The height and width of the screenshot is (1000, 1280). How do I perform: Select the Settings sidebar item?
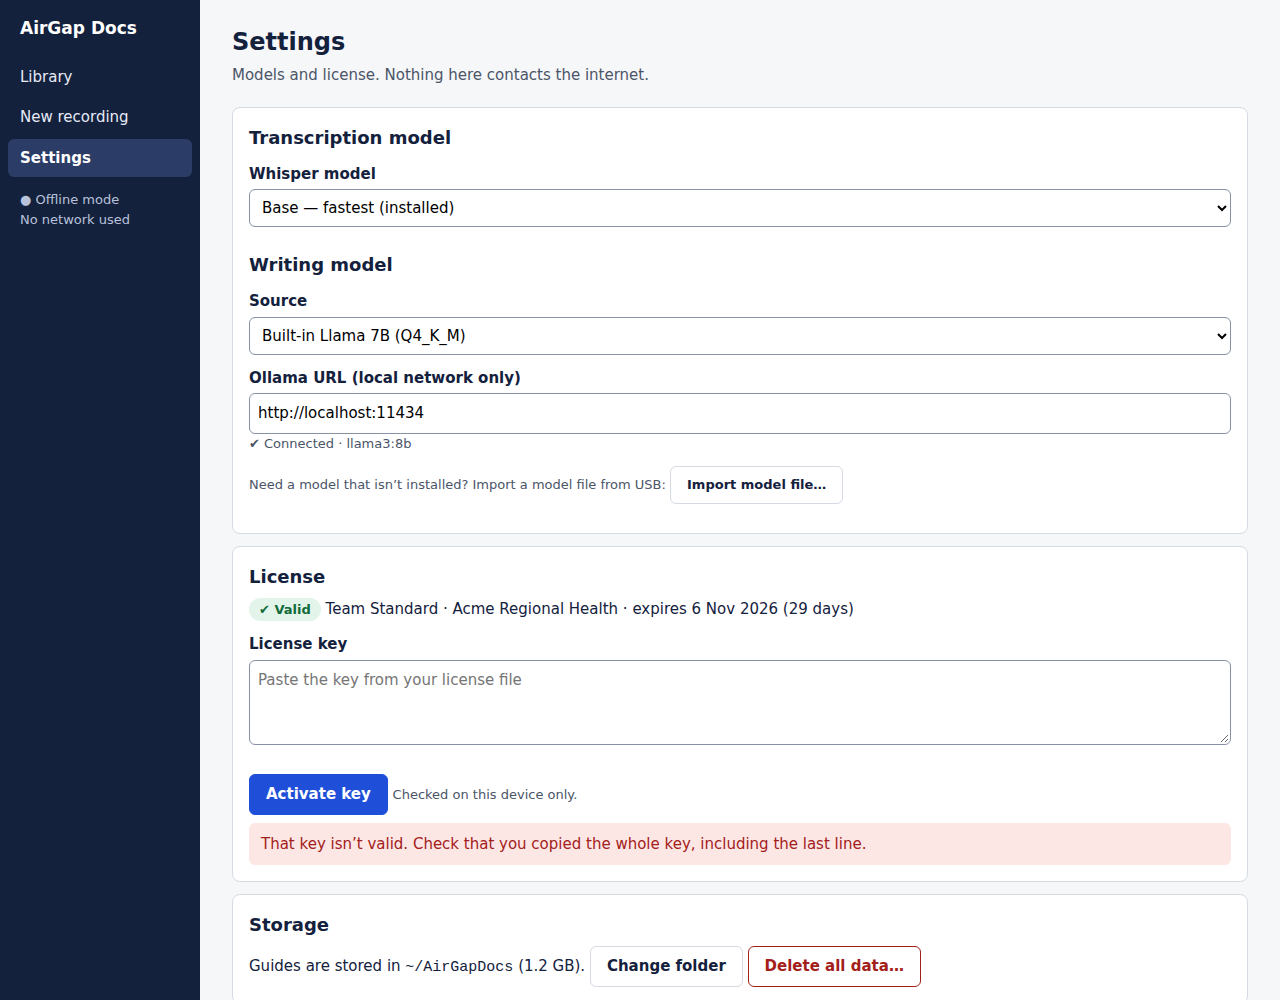tap(100, 158)
